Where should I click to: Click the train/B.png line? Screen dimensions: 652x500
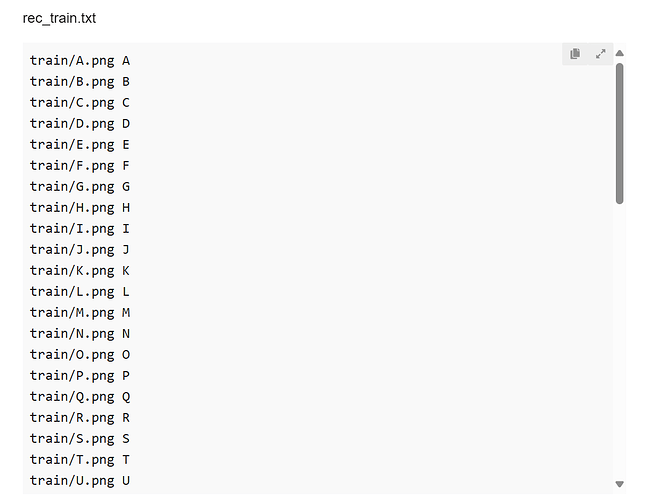(80, 82)
